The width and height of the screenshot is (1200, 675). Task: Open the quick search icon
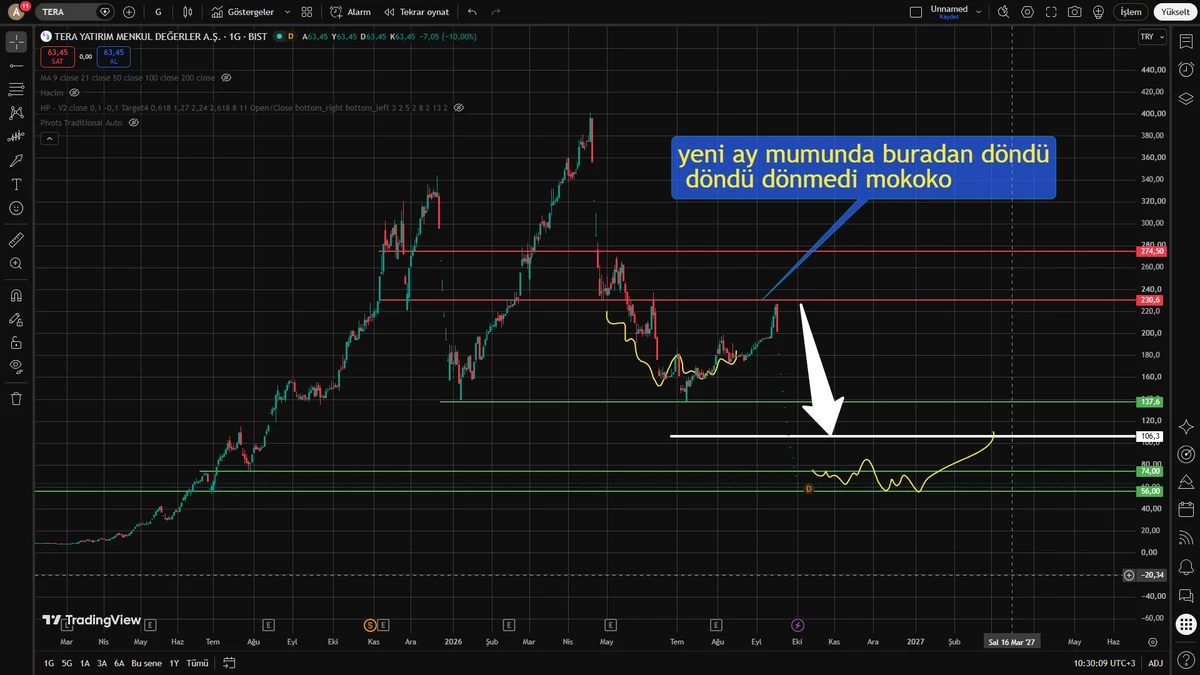(x=1004, y=12)
